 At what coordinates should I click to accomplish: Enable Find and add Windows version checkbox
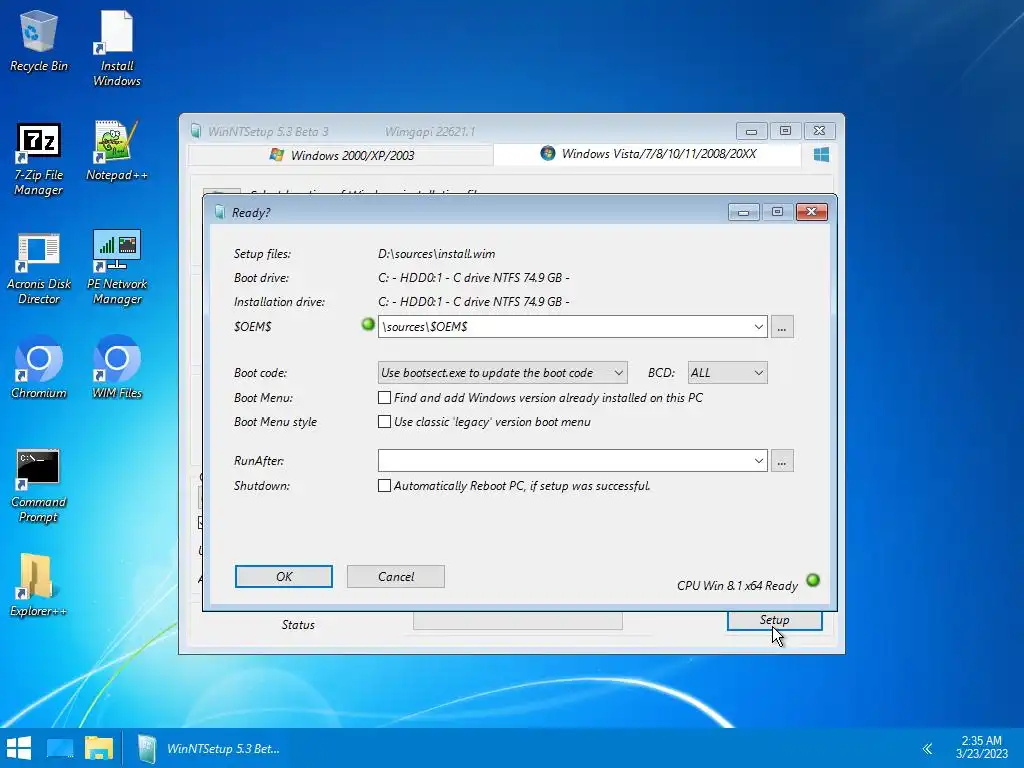pyautogui.click(x=385, y=398)
